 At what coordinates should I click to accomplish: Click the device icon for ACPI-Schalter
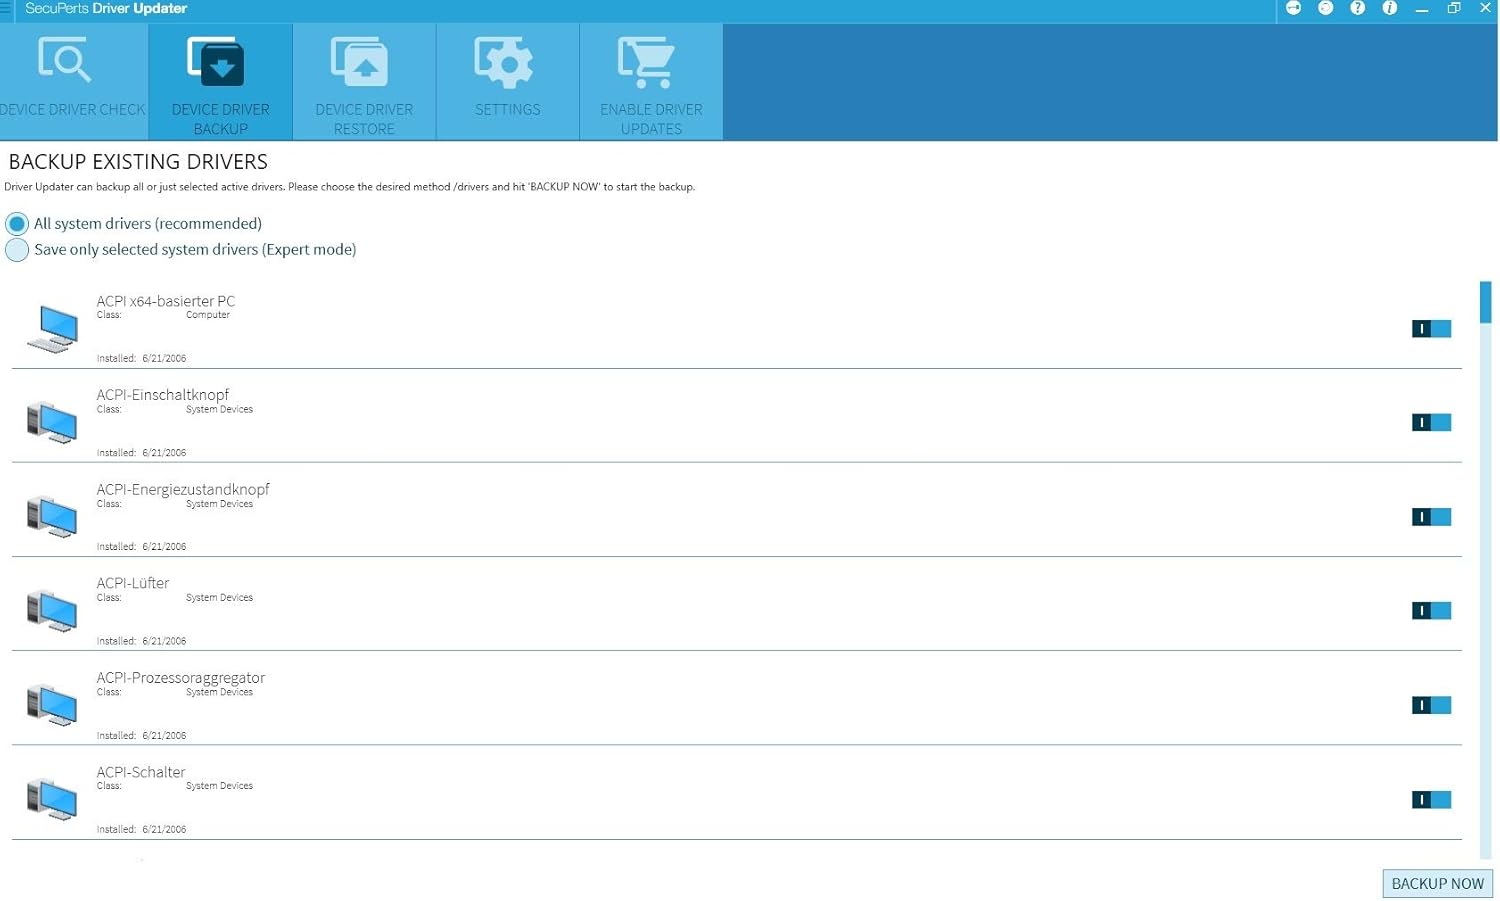coord(53,799)
